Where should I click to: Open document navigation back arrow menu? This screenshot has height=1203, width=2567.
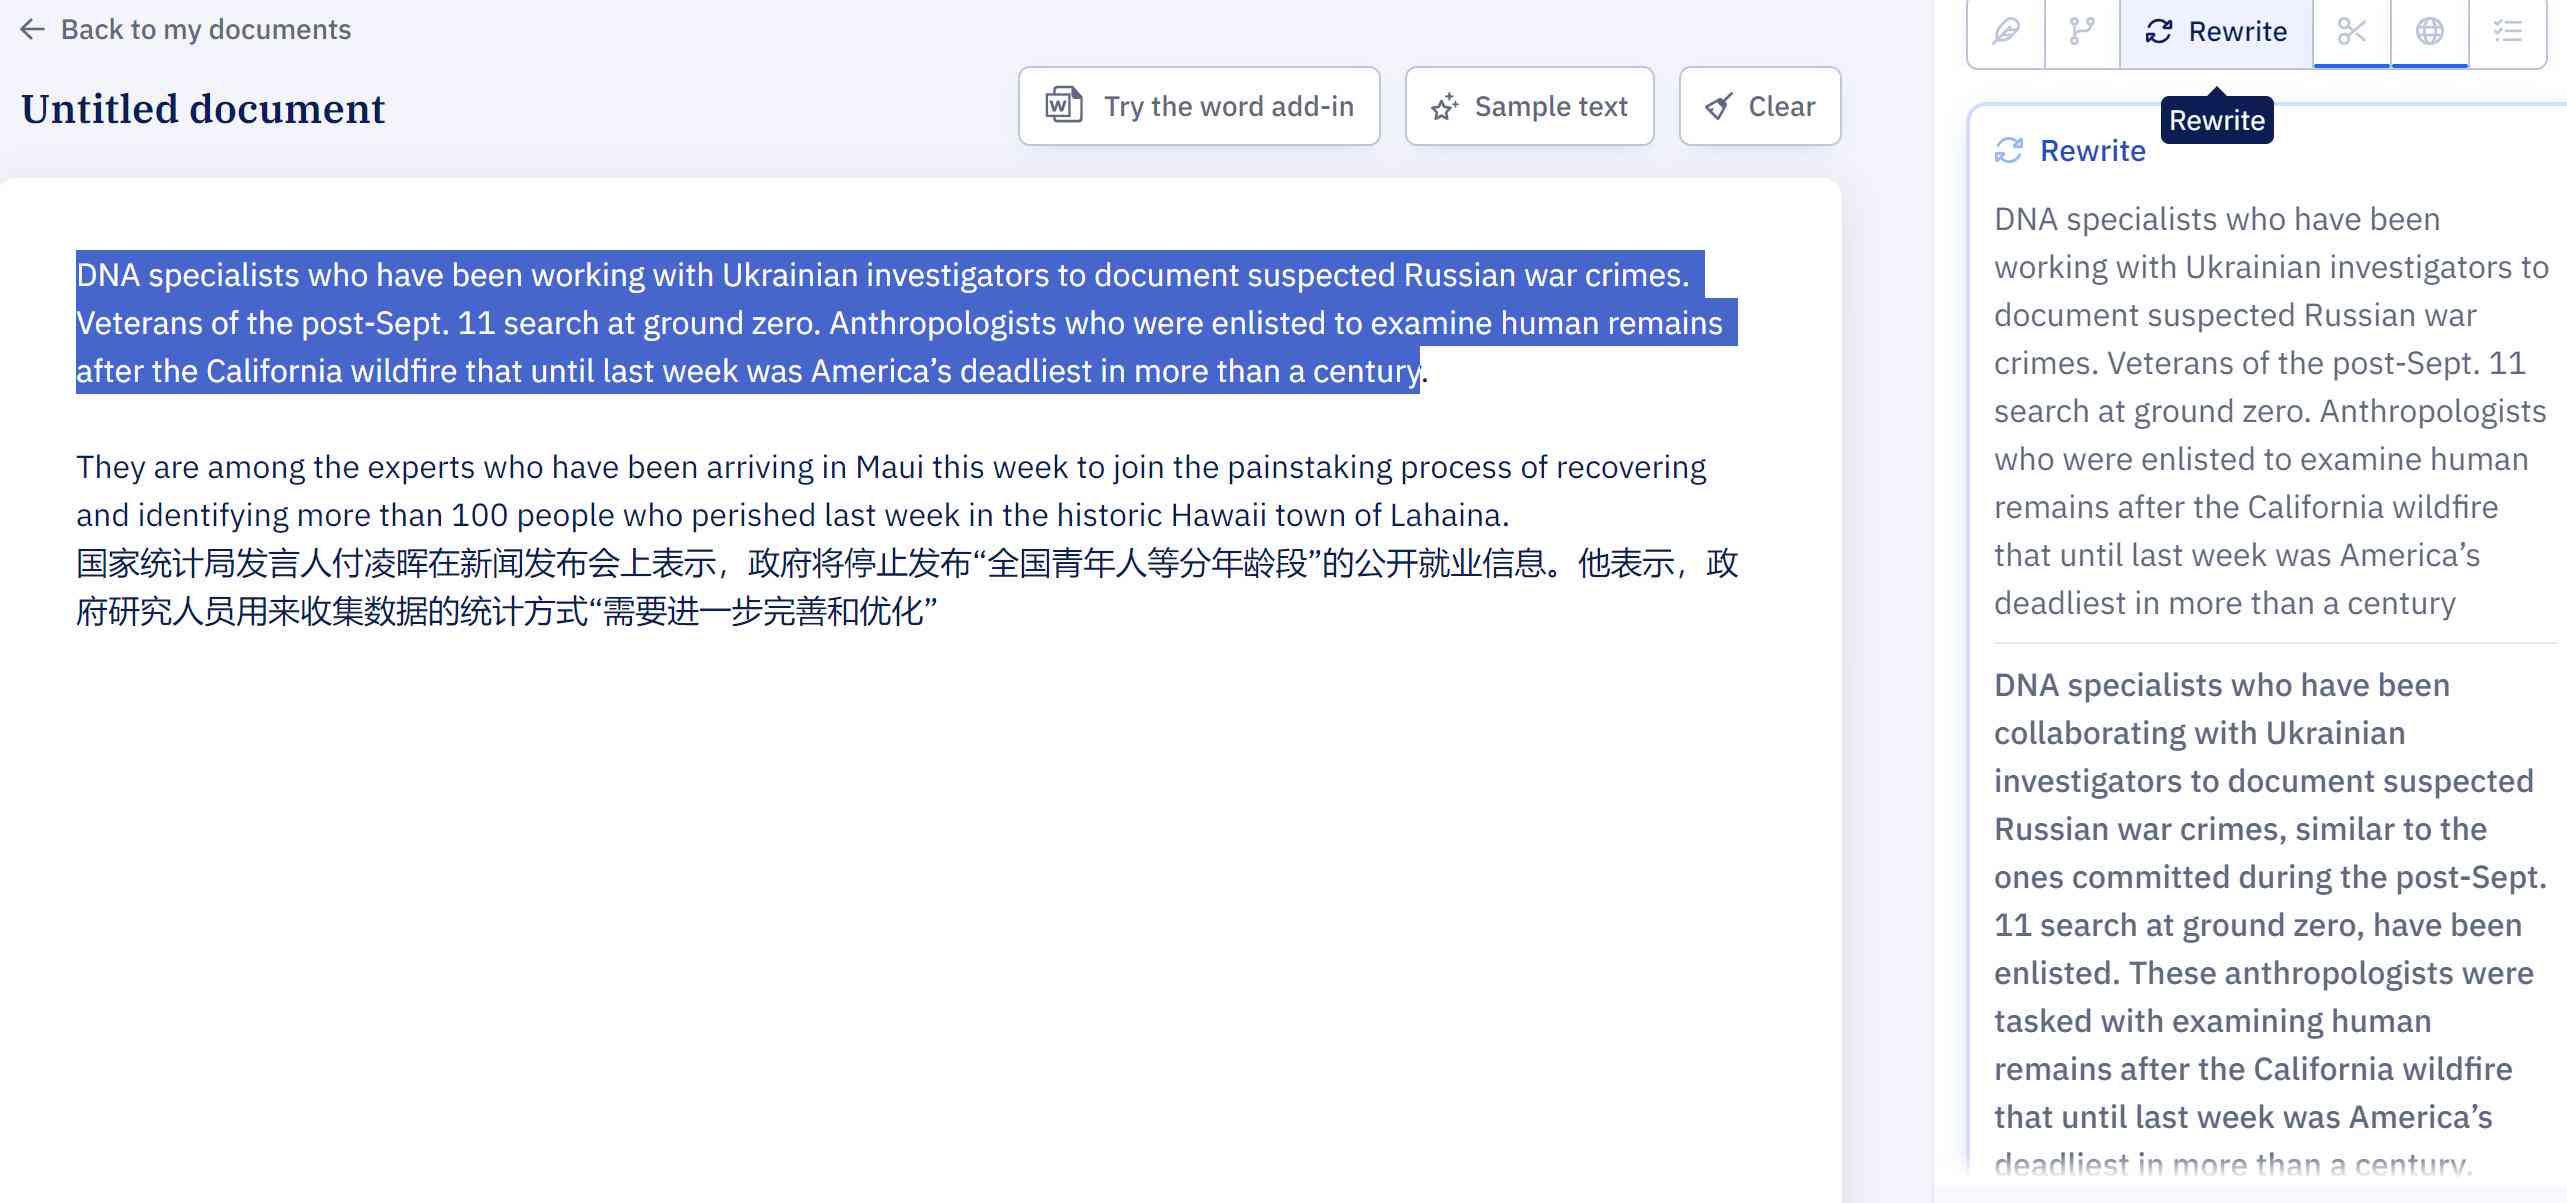click(33, 28)
